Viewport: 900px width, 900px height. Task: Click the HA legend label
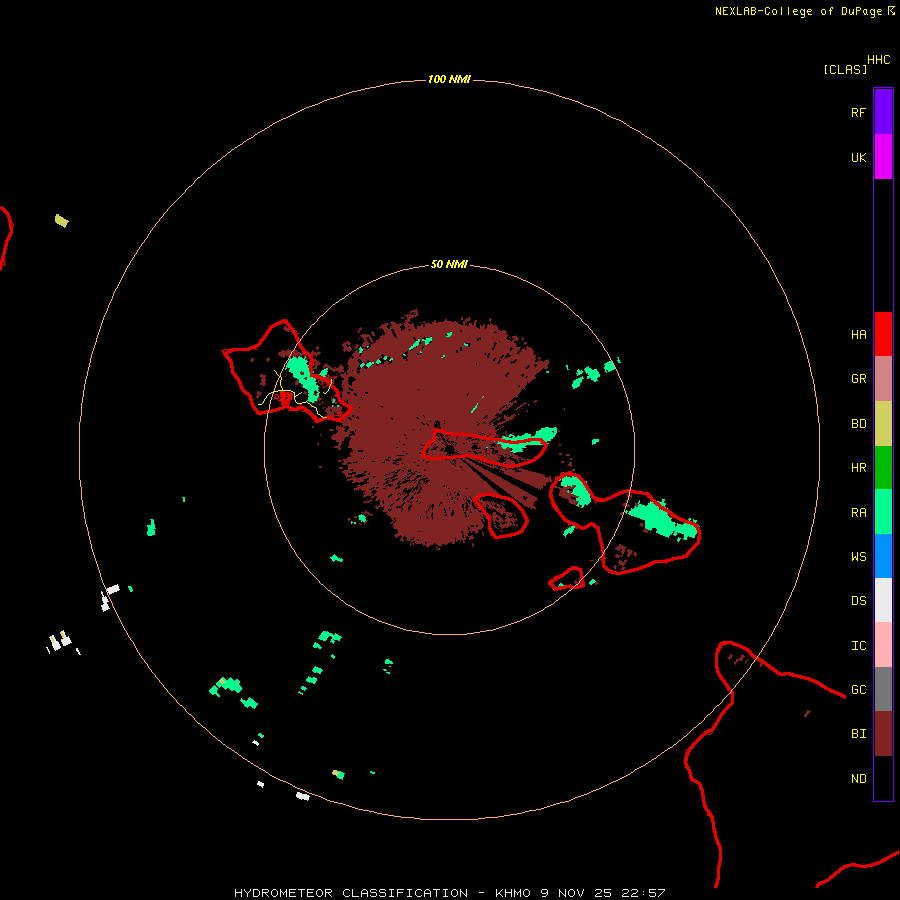coord(858,334)
